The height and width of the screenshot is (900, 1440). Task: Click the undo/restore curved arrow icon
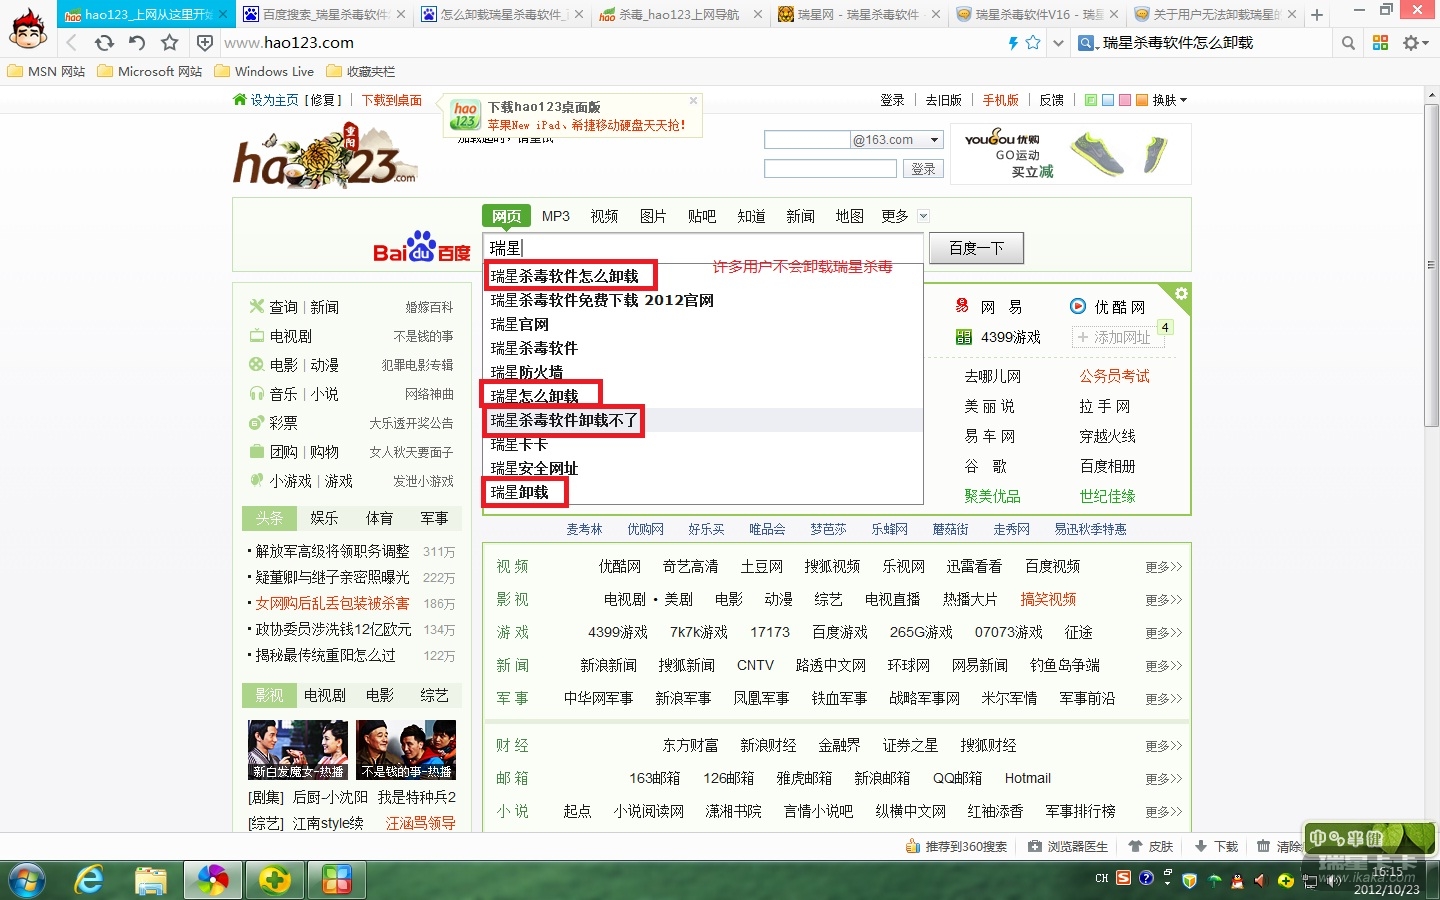pyautogui.click(x=137, y=43)
